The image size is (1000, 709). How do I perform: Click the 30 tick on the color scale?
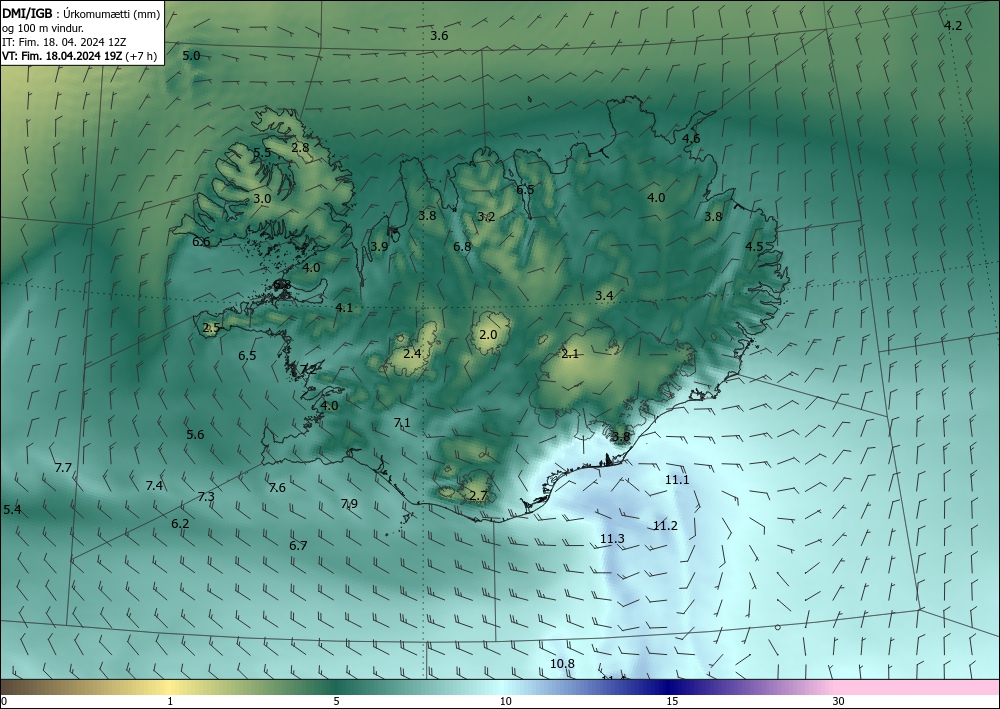pyautogui.click(x=839, y=701)
